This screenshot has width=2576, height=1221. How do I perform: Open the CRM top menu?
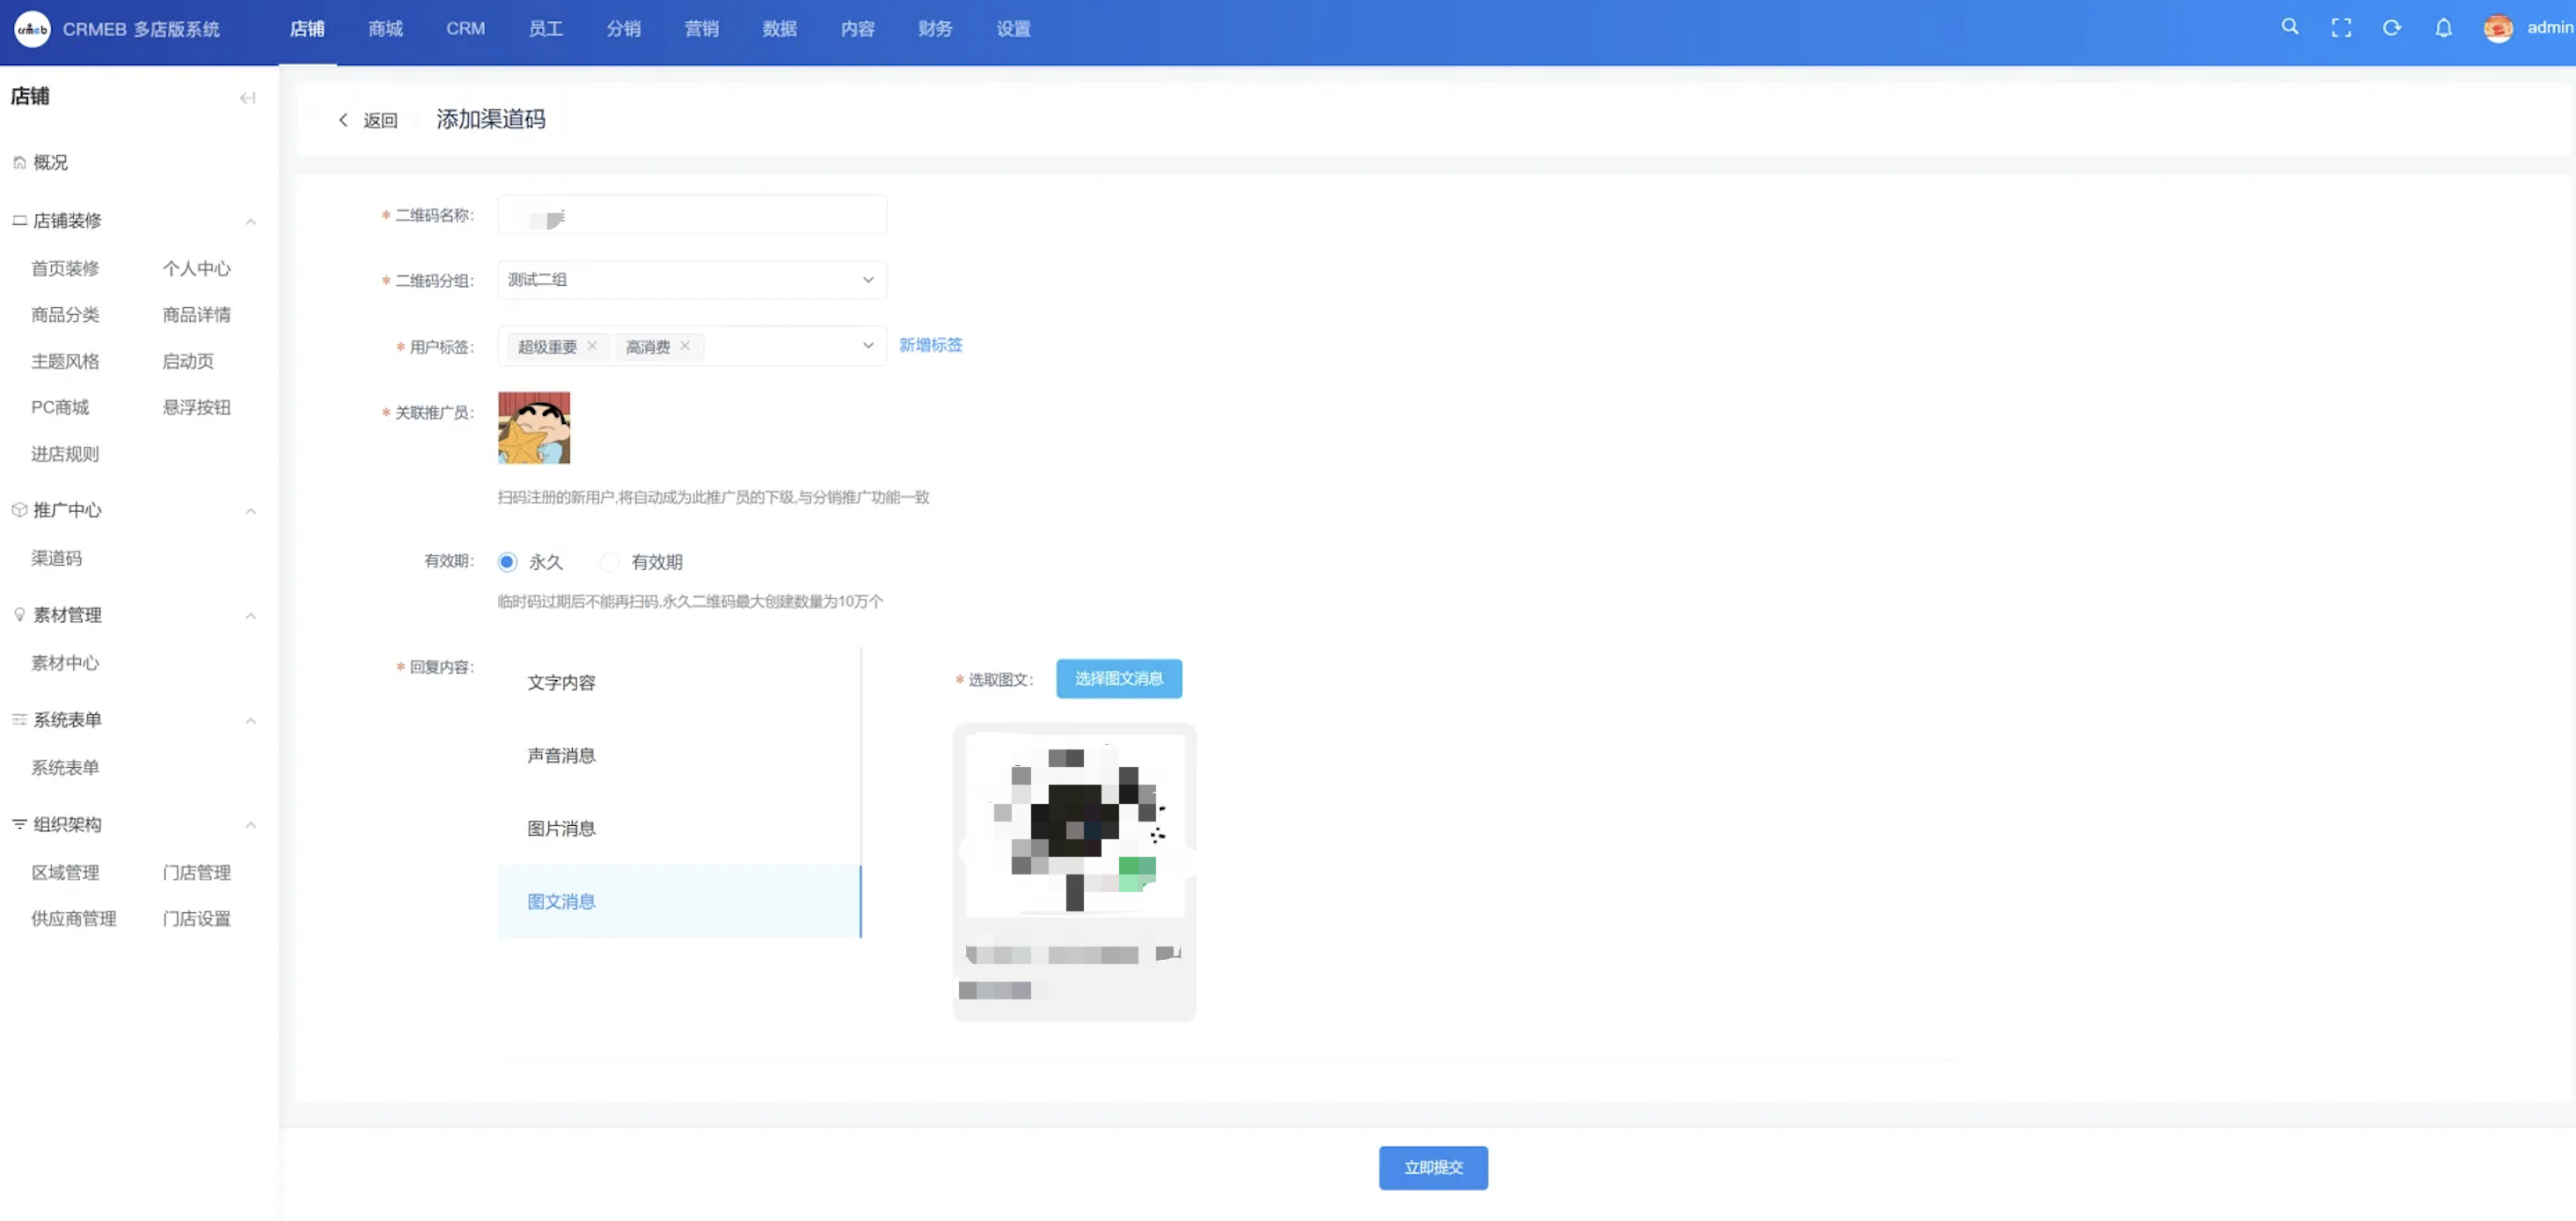coord(465,29)
